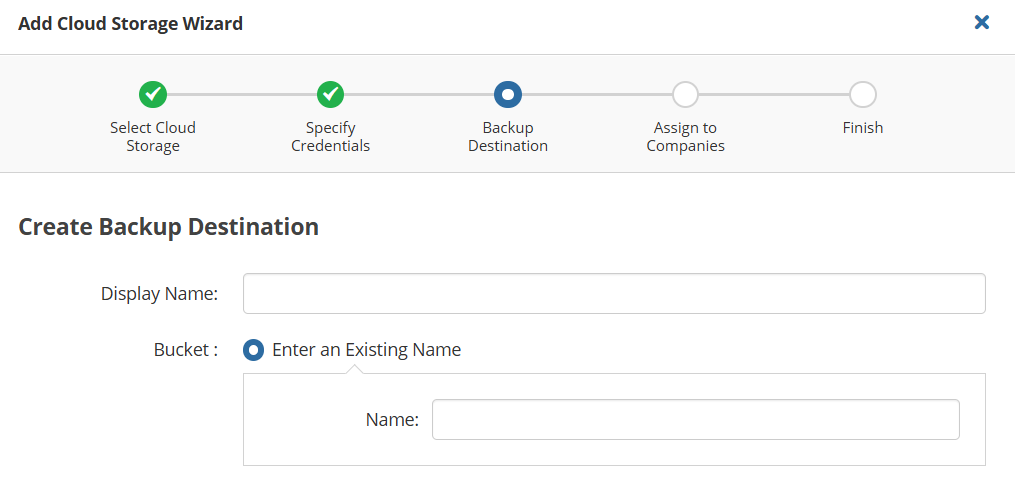Go back to Select Cloud Storage step label

point(153,137)
